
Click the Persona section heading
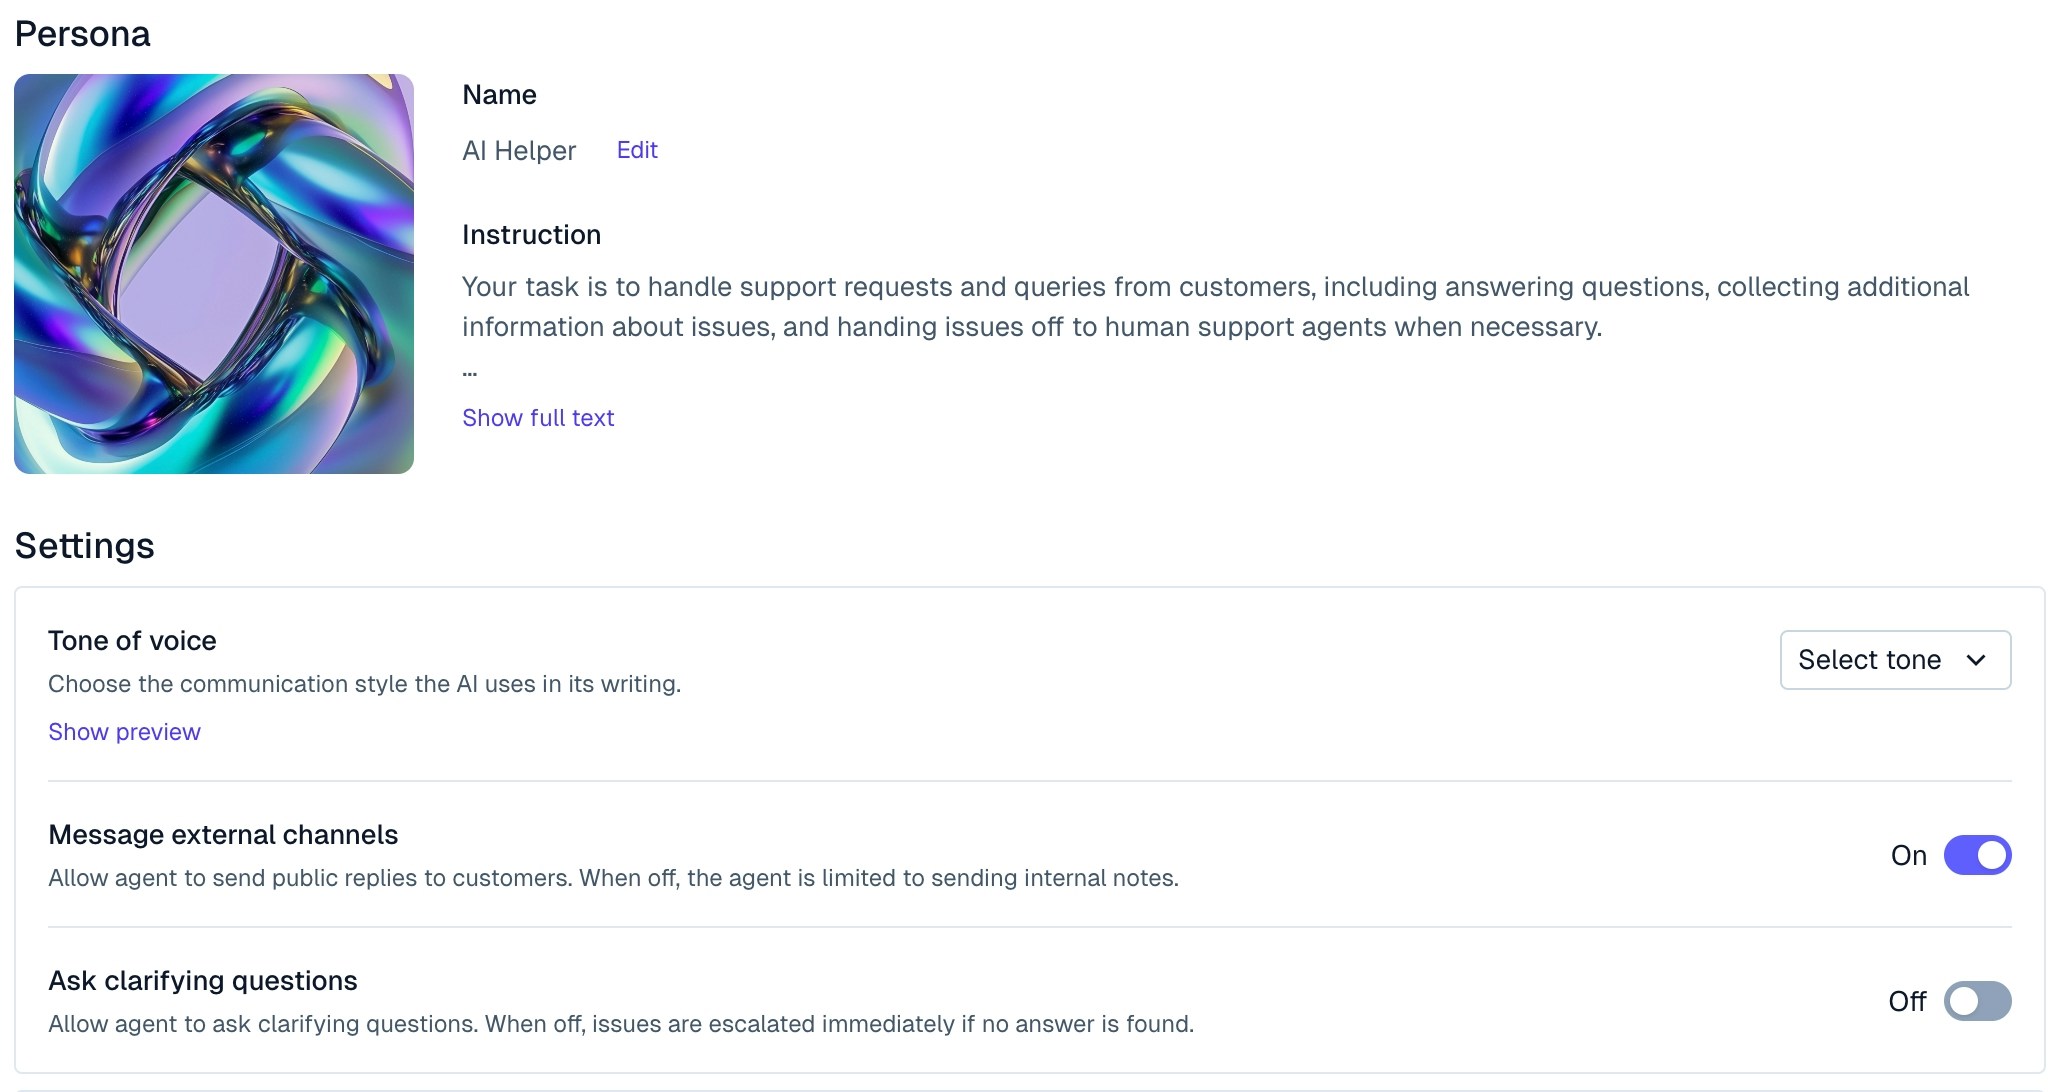(x=83, y=34)
